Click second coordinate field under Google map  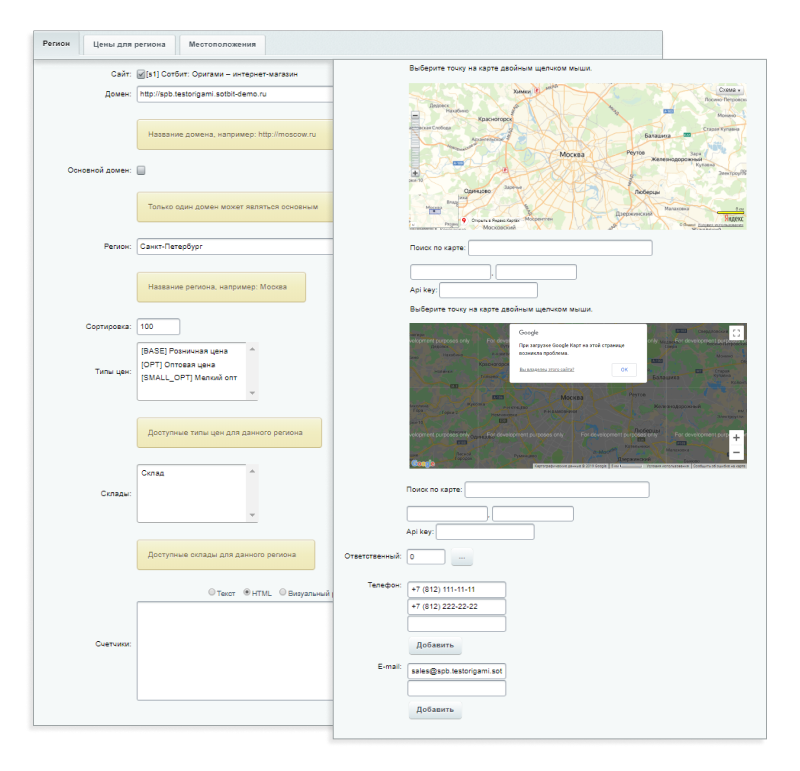coord(533,514)
